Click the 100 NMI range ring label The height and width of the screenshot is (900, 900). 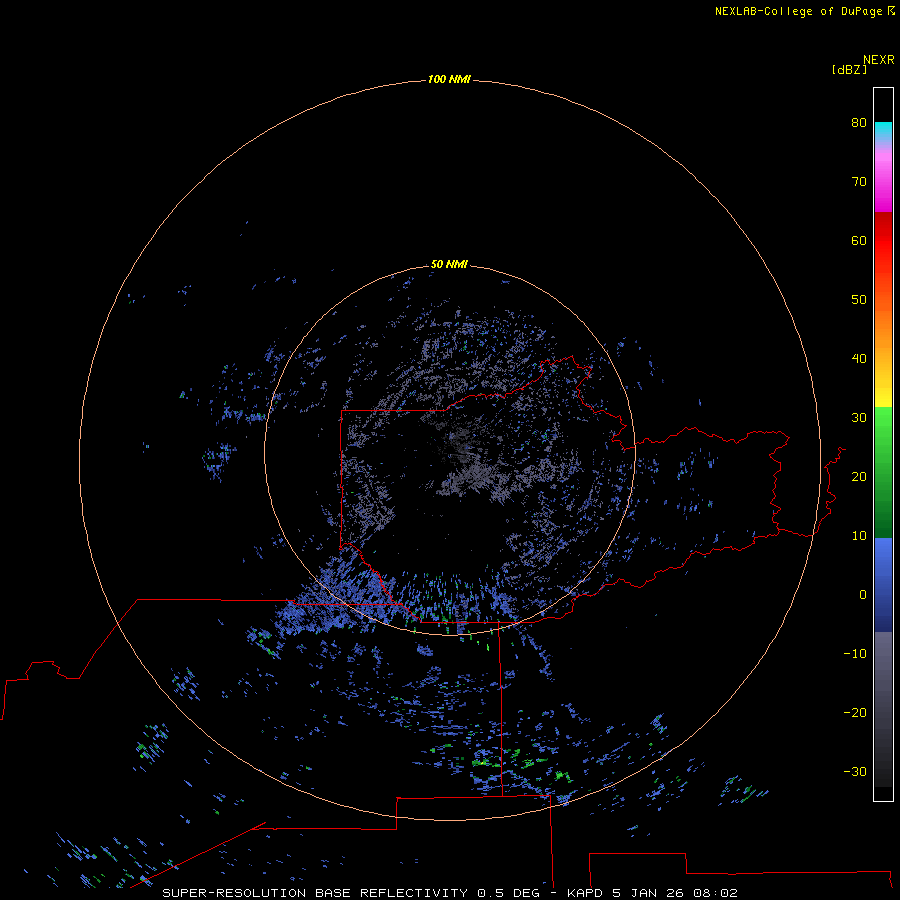[449, 79]
